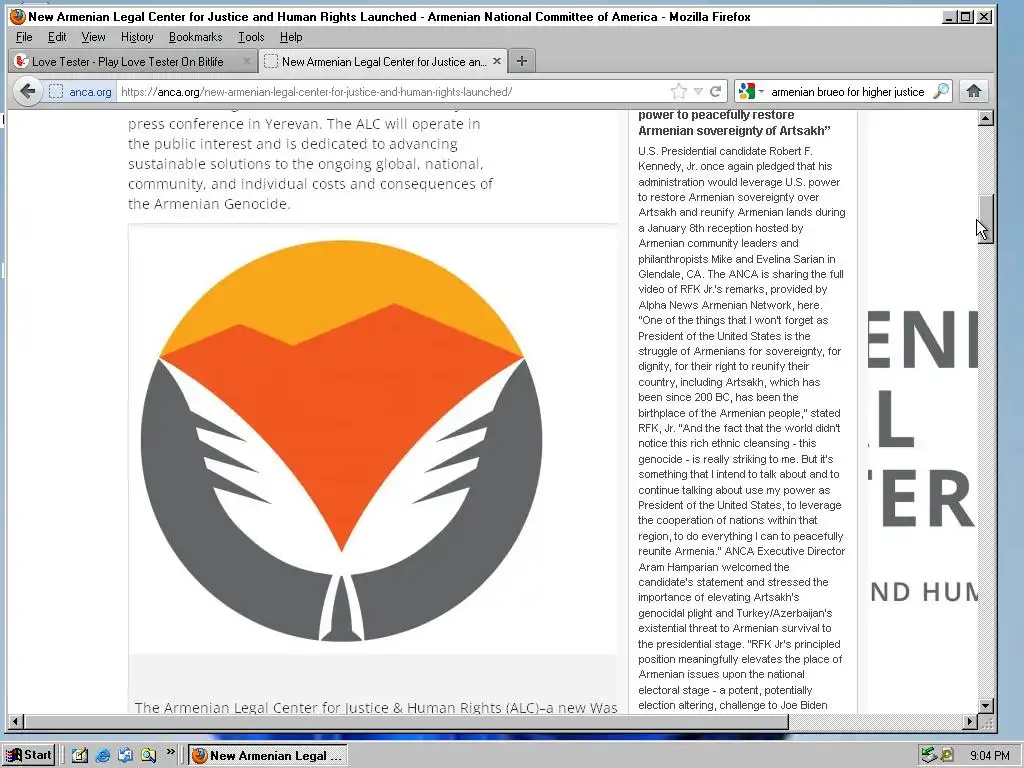The image size is (1024, 768).
Task: Open the Windows Start menu
Action: coord(29,755)
